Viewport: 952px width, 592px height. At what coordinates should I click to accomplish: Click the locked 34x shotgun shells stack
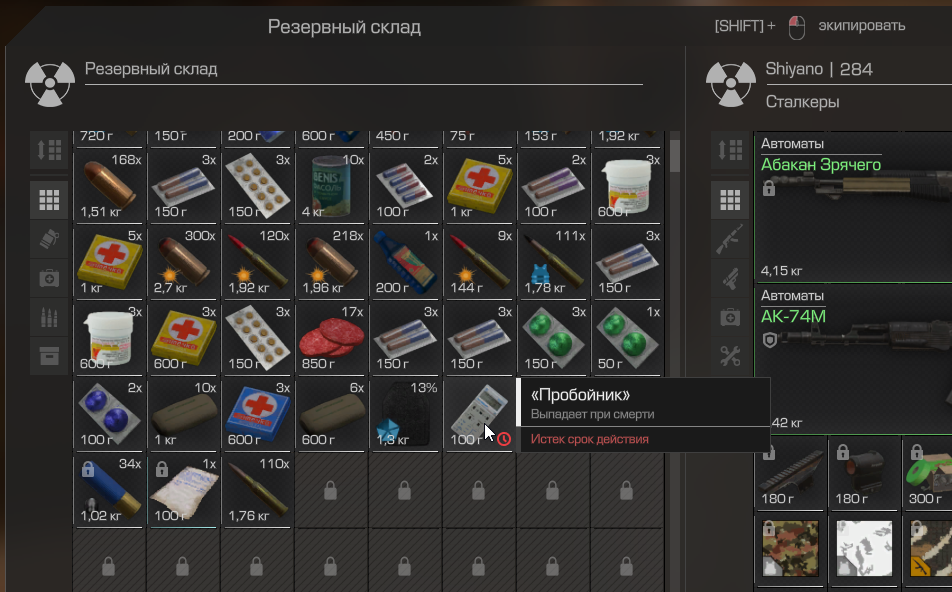click(x=109, y=490)
